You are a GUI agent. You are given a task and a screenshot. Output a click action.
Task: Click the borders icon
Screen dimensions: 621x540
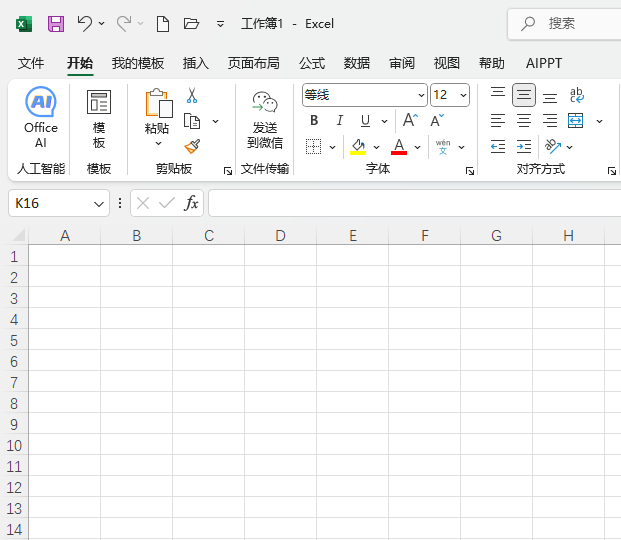[x=313, y=147]
